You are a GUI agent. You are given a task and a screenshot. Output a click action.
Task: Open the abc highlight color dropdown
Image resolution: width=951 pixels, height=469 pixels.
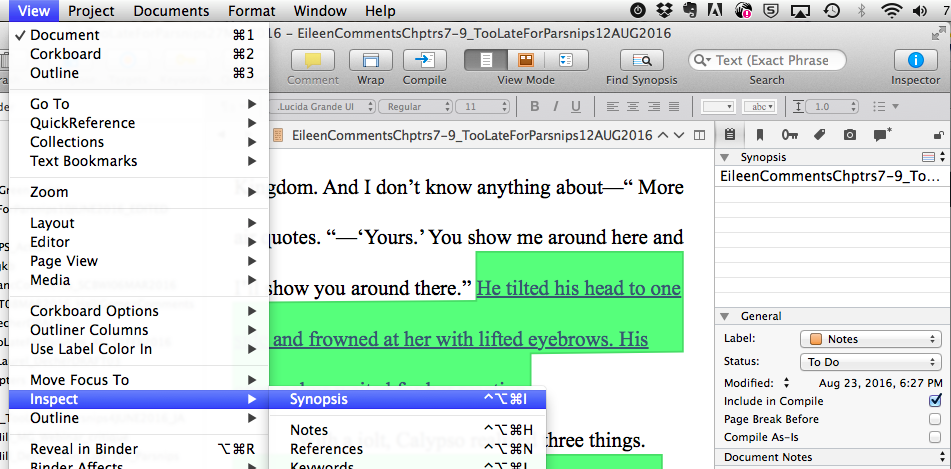click(x=760, y=107)
